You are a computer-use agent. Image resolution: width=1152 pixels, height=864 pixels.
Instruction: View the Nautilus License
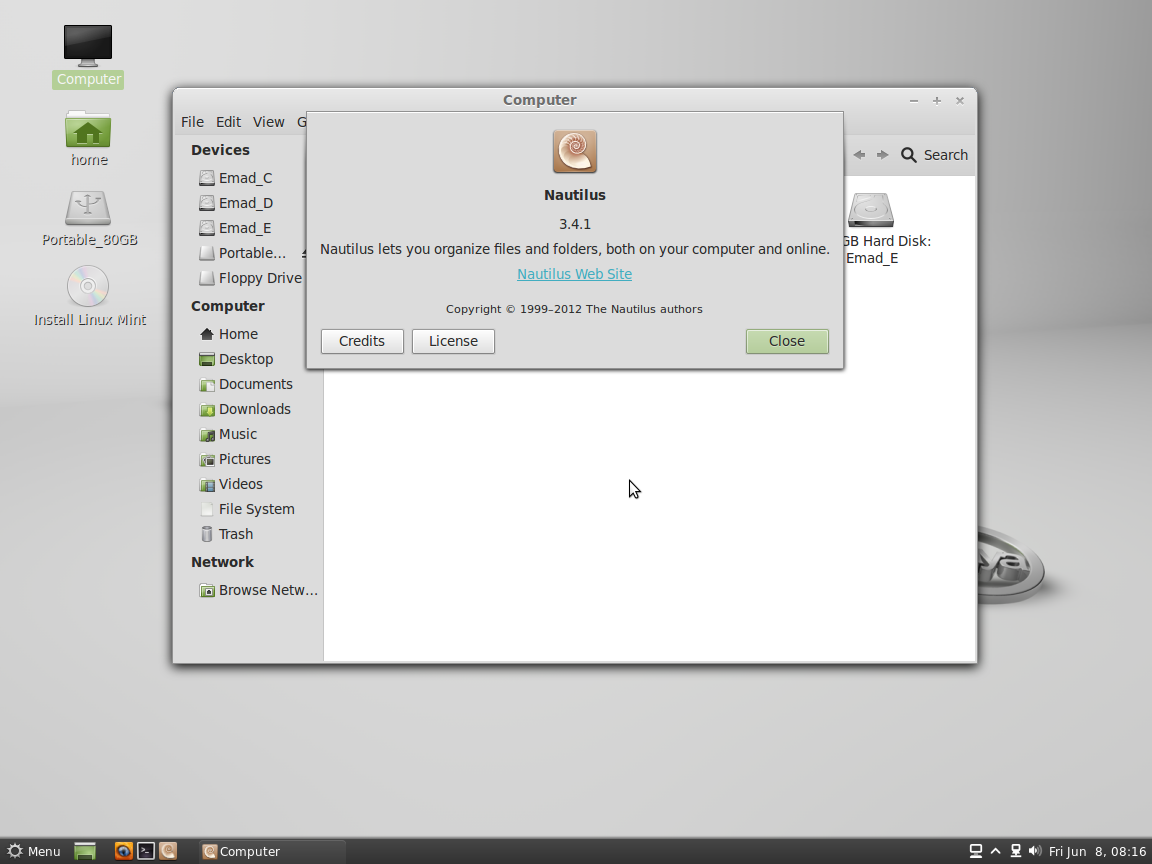453,341
